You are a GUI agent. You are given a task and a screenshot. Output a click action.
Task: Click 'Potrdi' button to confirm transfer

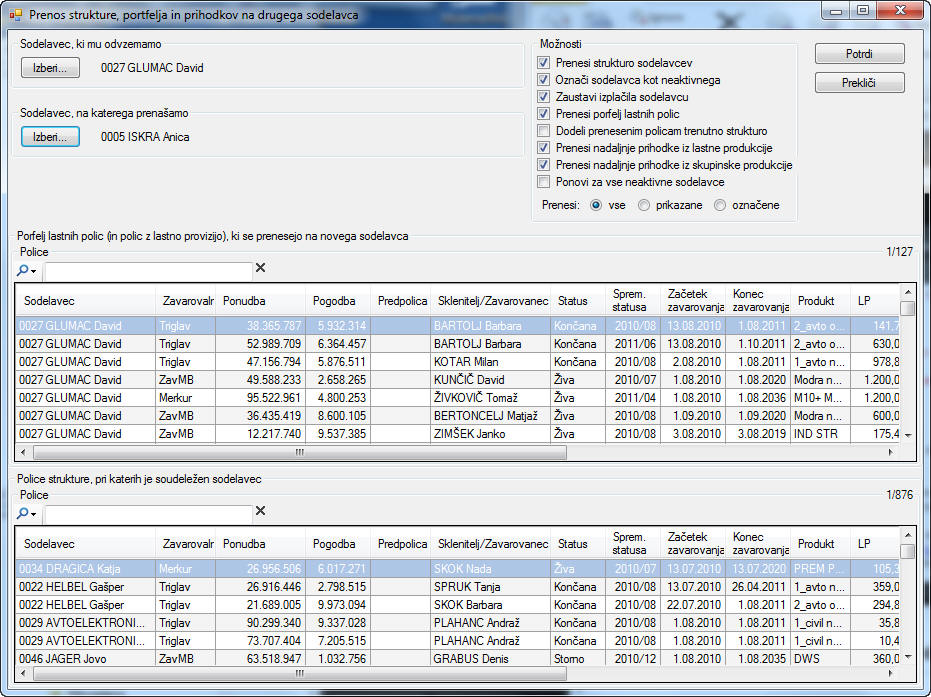coord(859,54)
